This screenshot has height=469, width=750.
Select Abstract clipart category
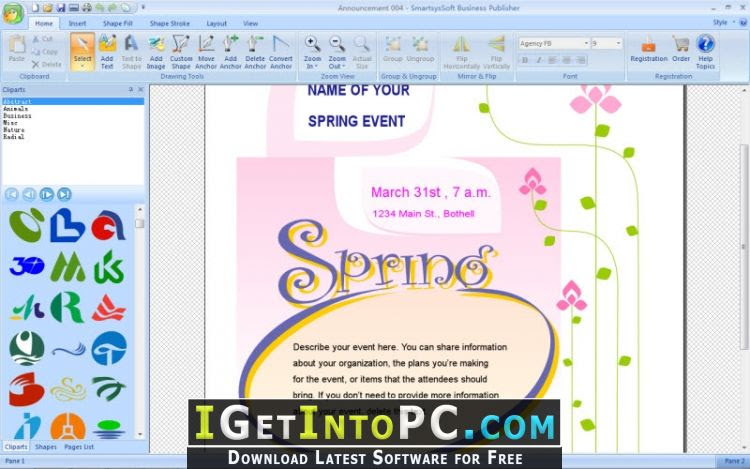73,101
